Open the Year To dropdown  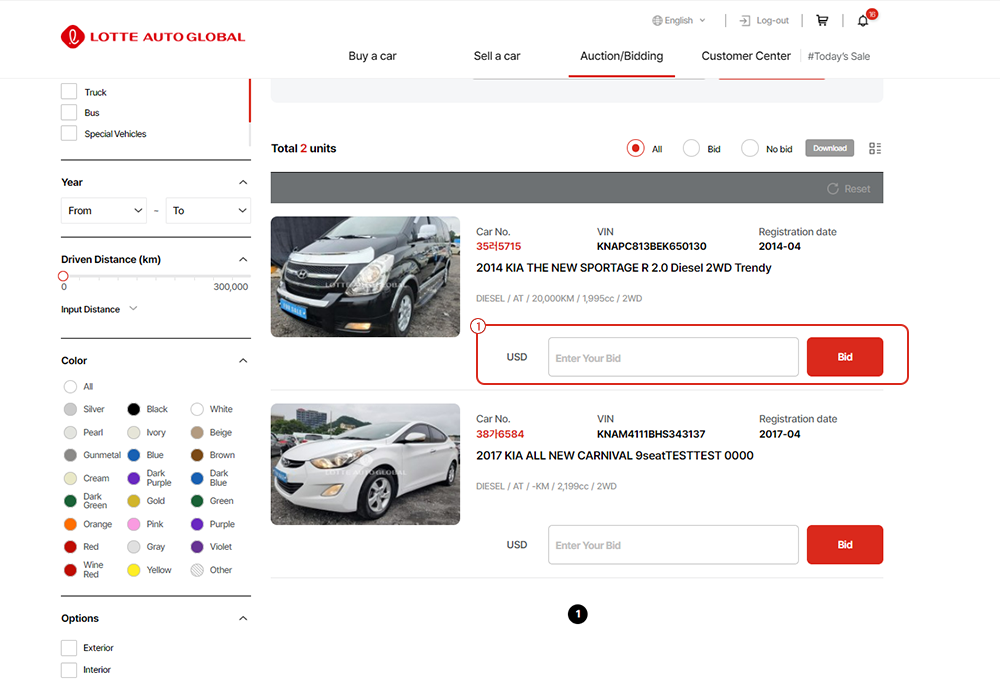209,211
